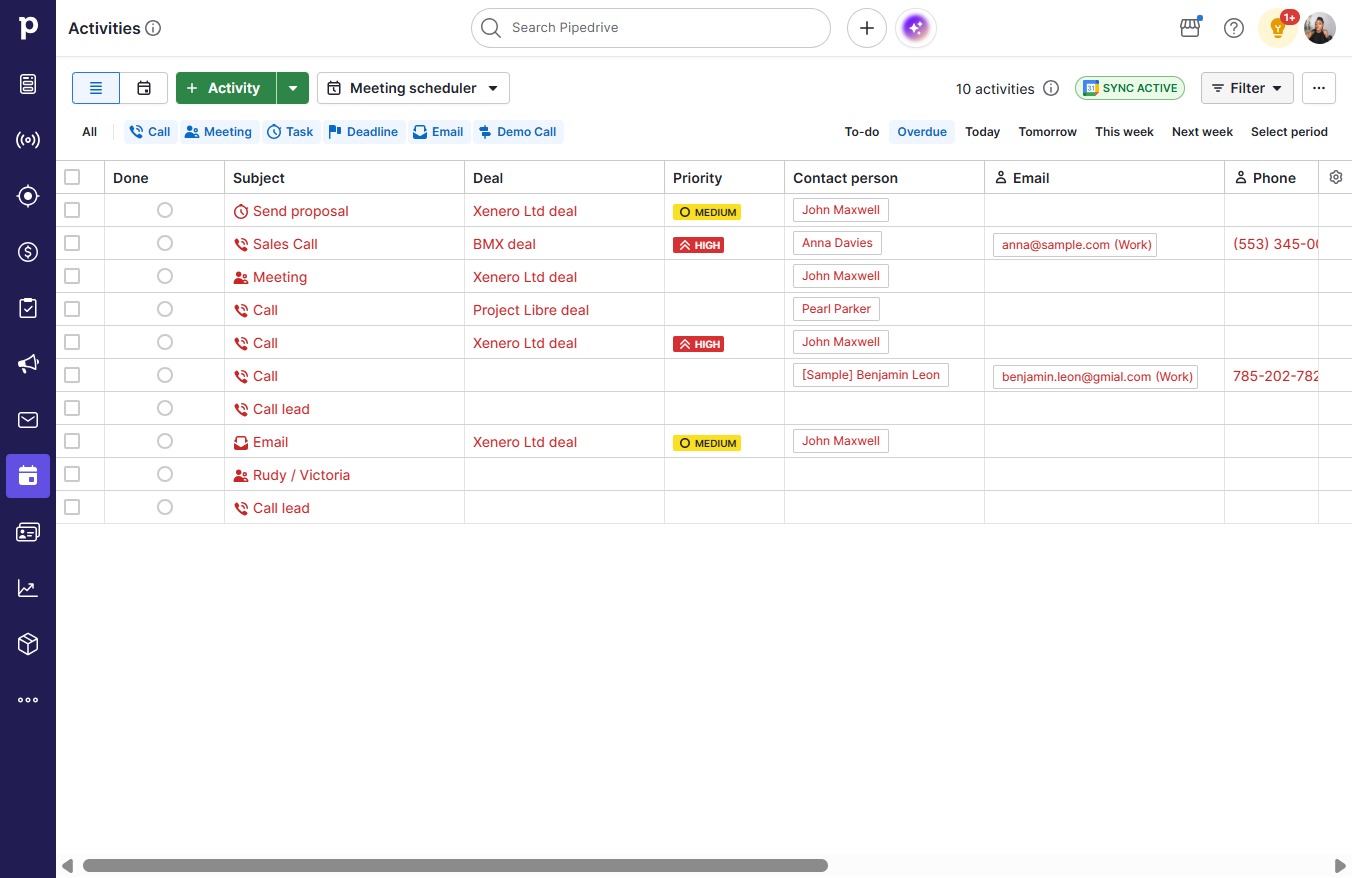Click the info icon beside Activities title
This screenshot has width=1352, height=878.
(x=153, y=28)
